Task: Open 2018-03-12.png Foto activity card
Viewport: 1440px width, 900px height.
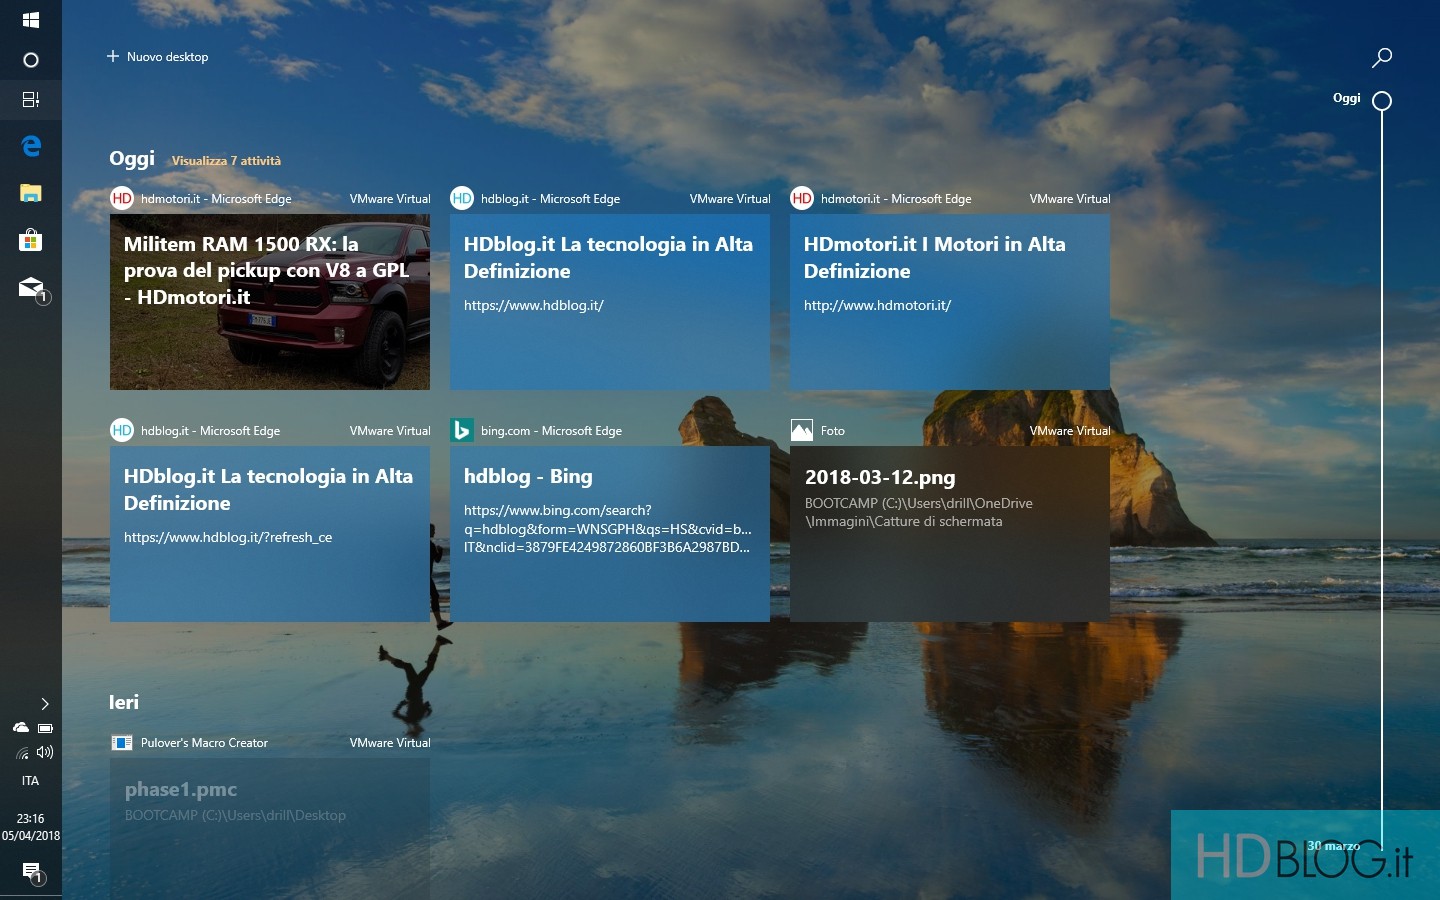Action: click(950, 534)
